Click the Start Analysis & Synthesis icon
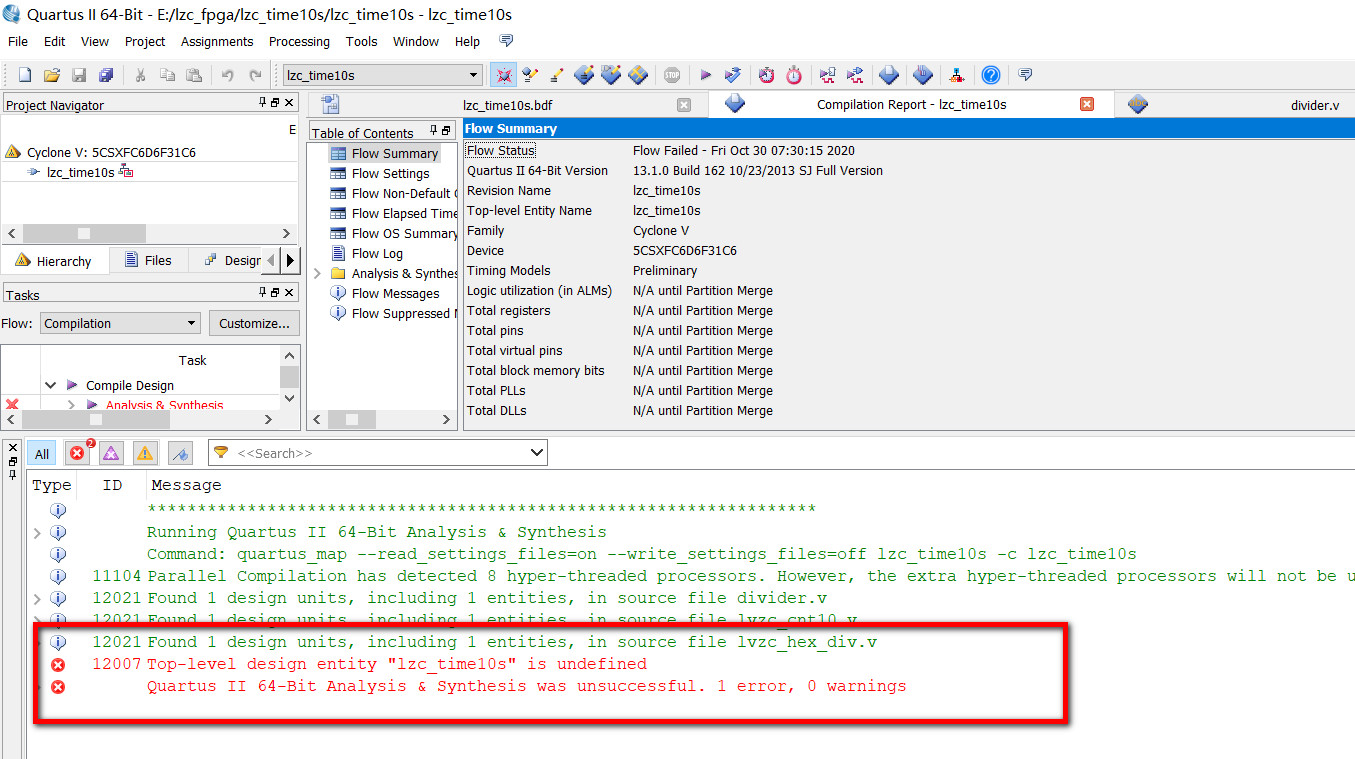1355x759 pixels. pos(733,75)
